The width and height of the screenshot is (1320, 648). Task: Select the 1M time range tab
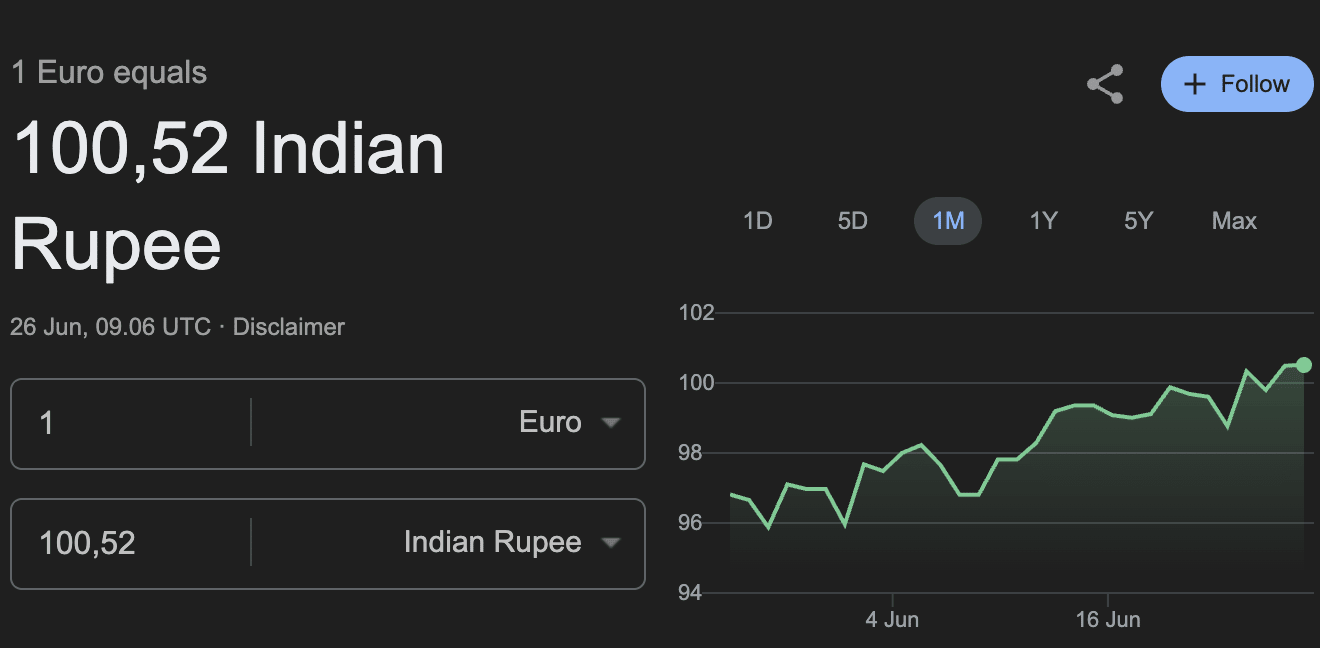click(948, 221)
